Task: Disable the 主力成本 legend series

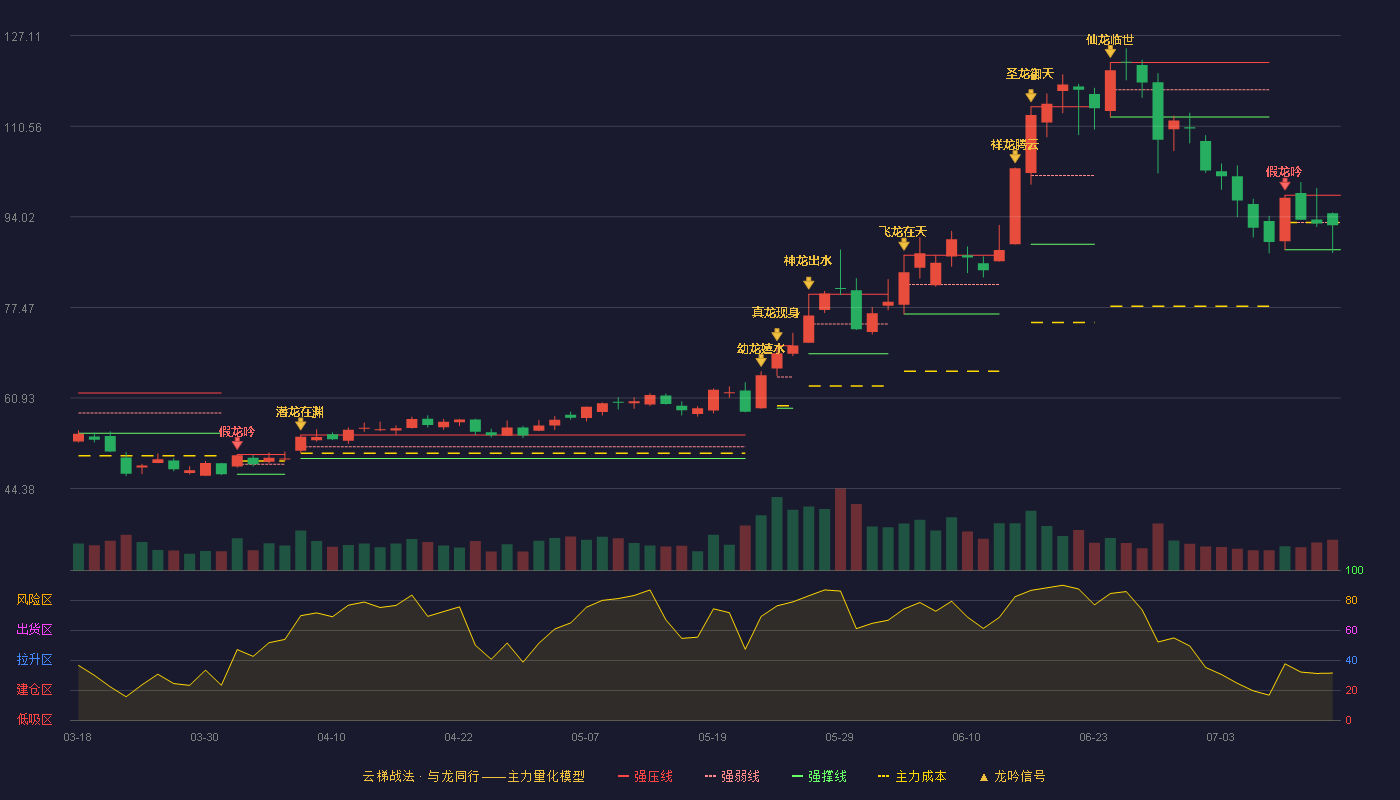Action: pyautogui.click(x=912, y=776)
